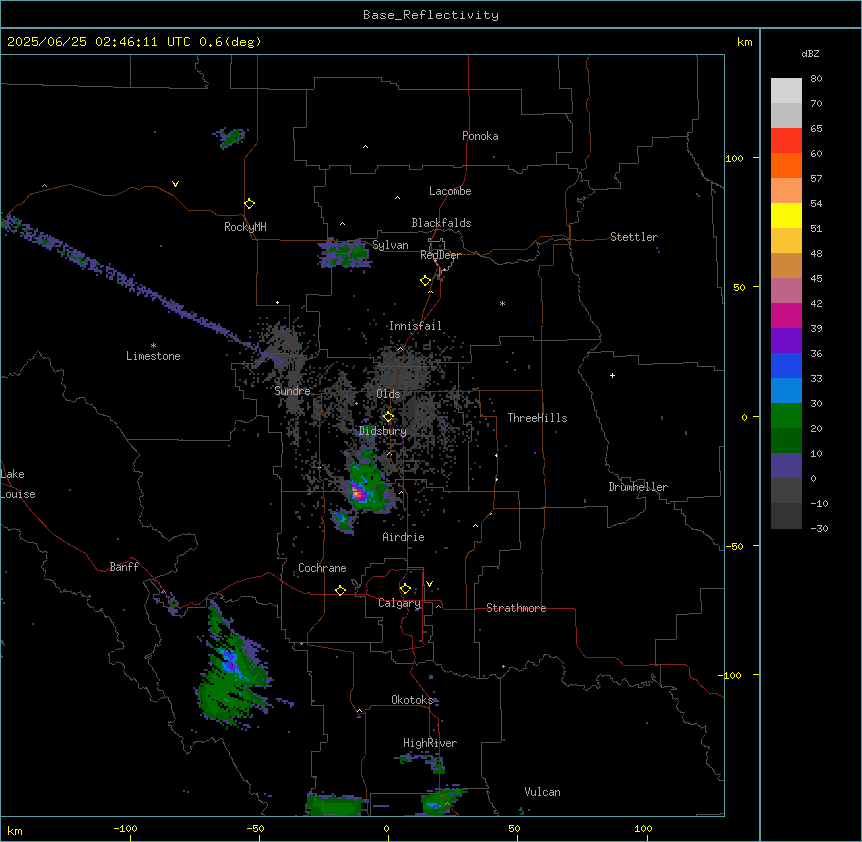Click the RedDeer city label
Image resolution: width=862 pixels, height=842 pixels.
(440, 255)
